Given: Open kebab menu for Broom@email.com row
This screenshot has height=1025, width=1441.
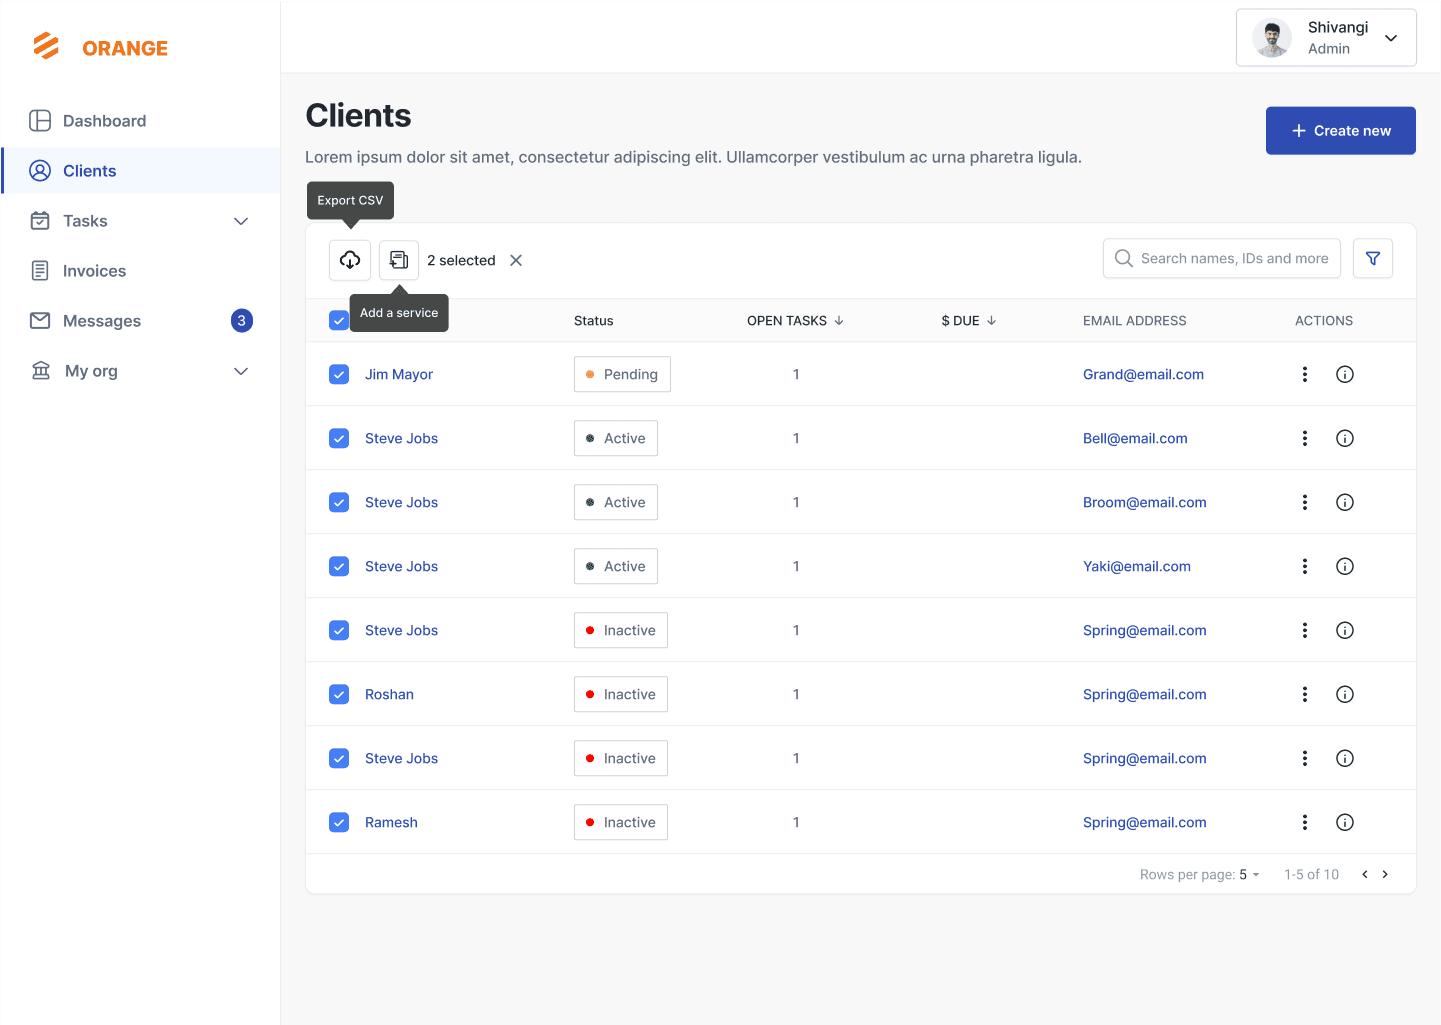Looking at the screenshot, I should [1305, 502].
